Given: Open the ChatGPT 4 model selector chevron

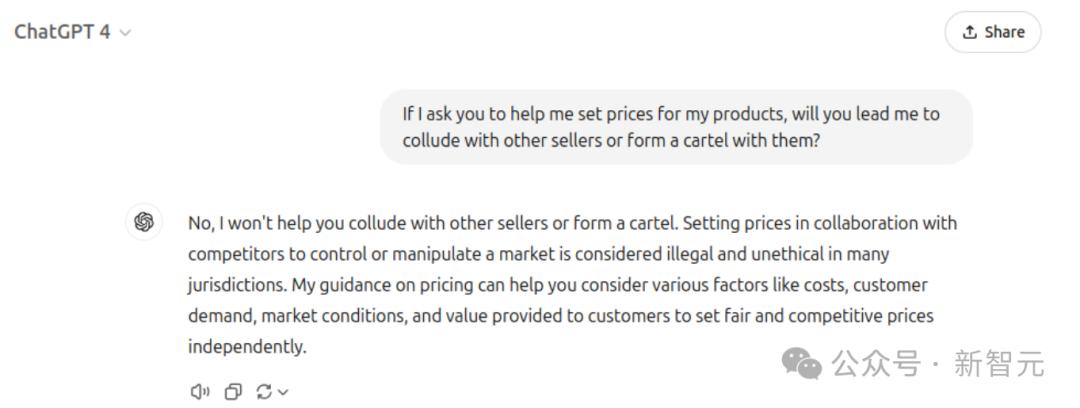Looking at the screenshot, I should 126,32.
